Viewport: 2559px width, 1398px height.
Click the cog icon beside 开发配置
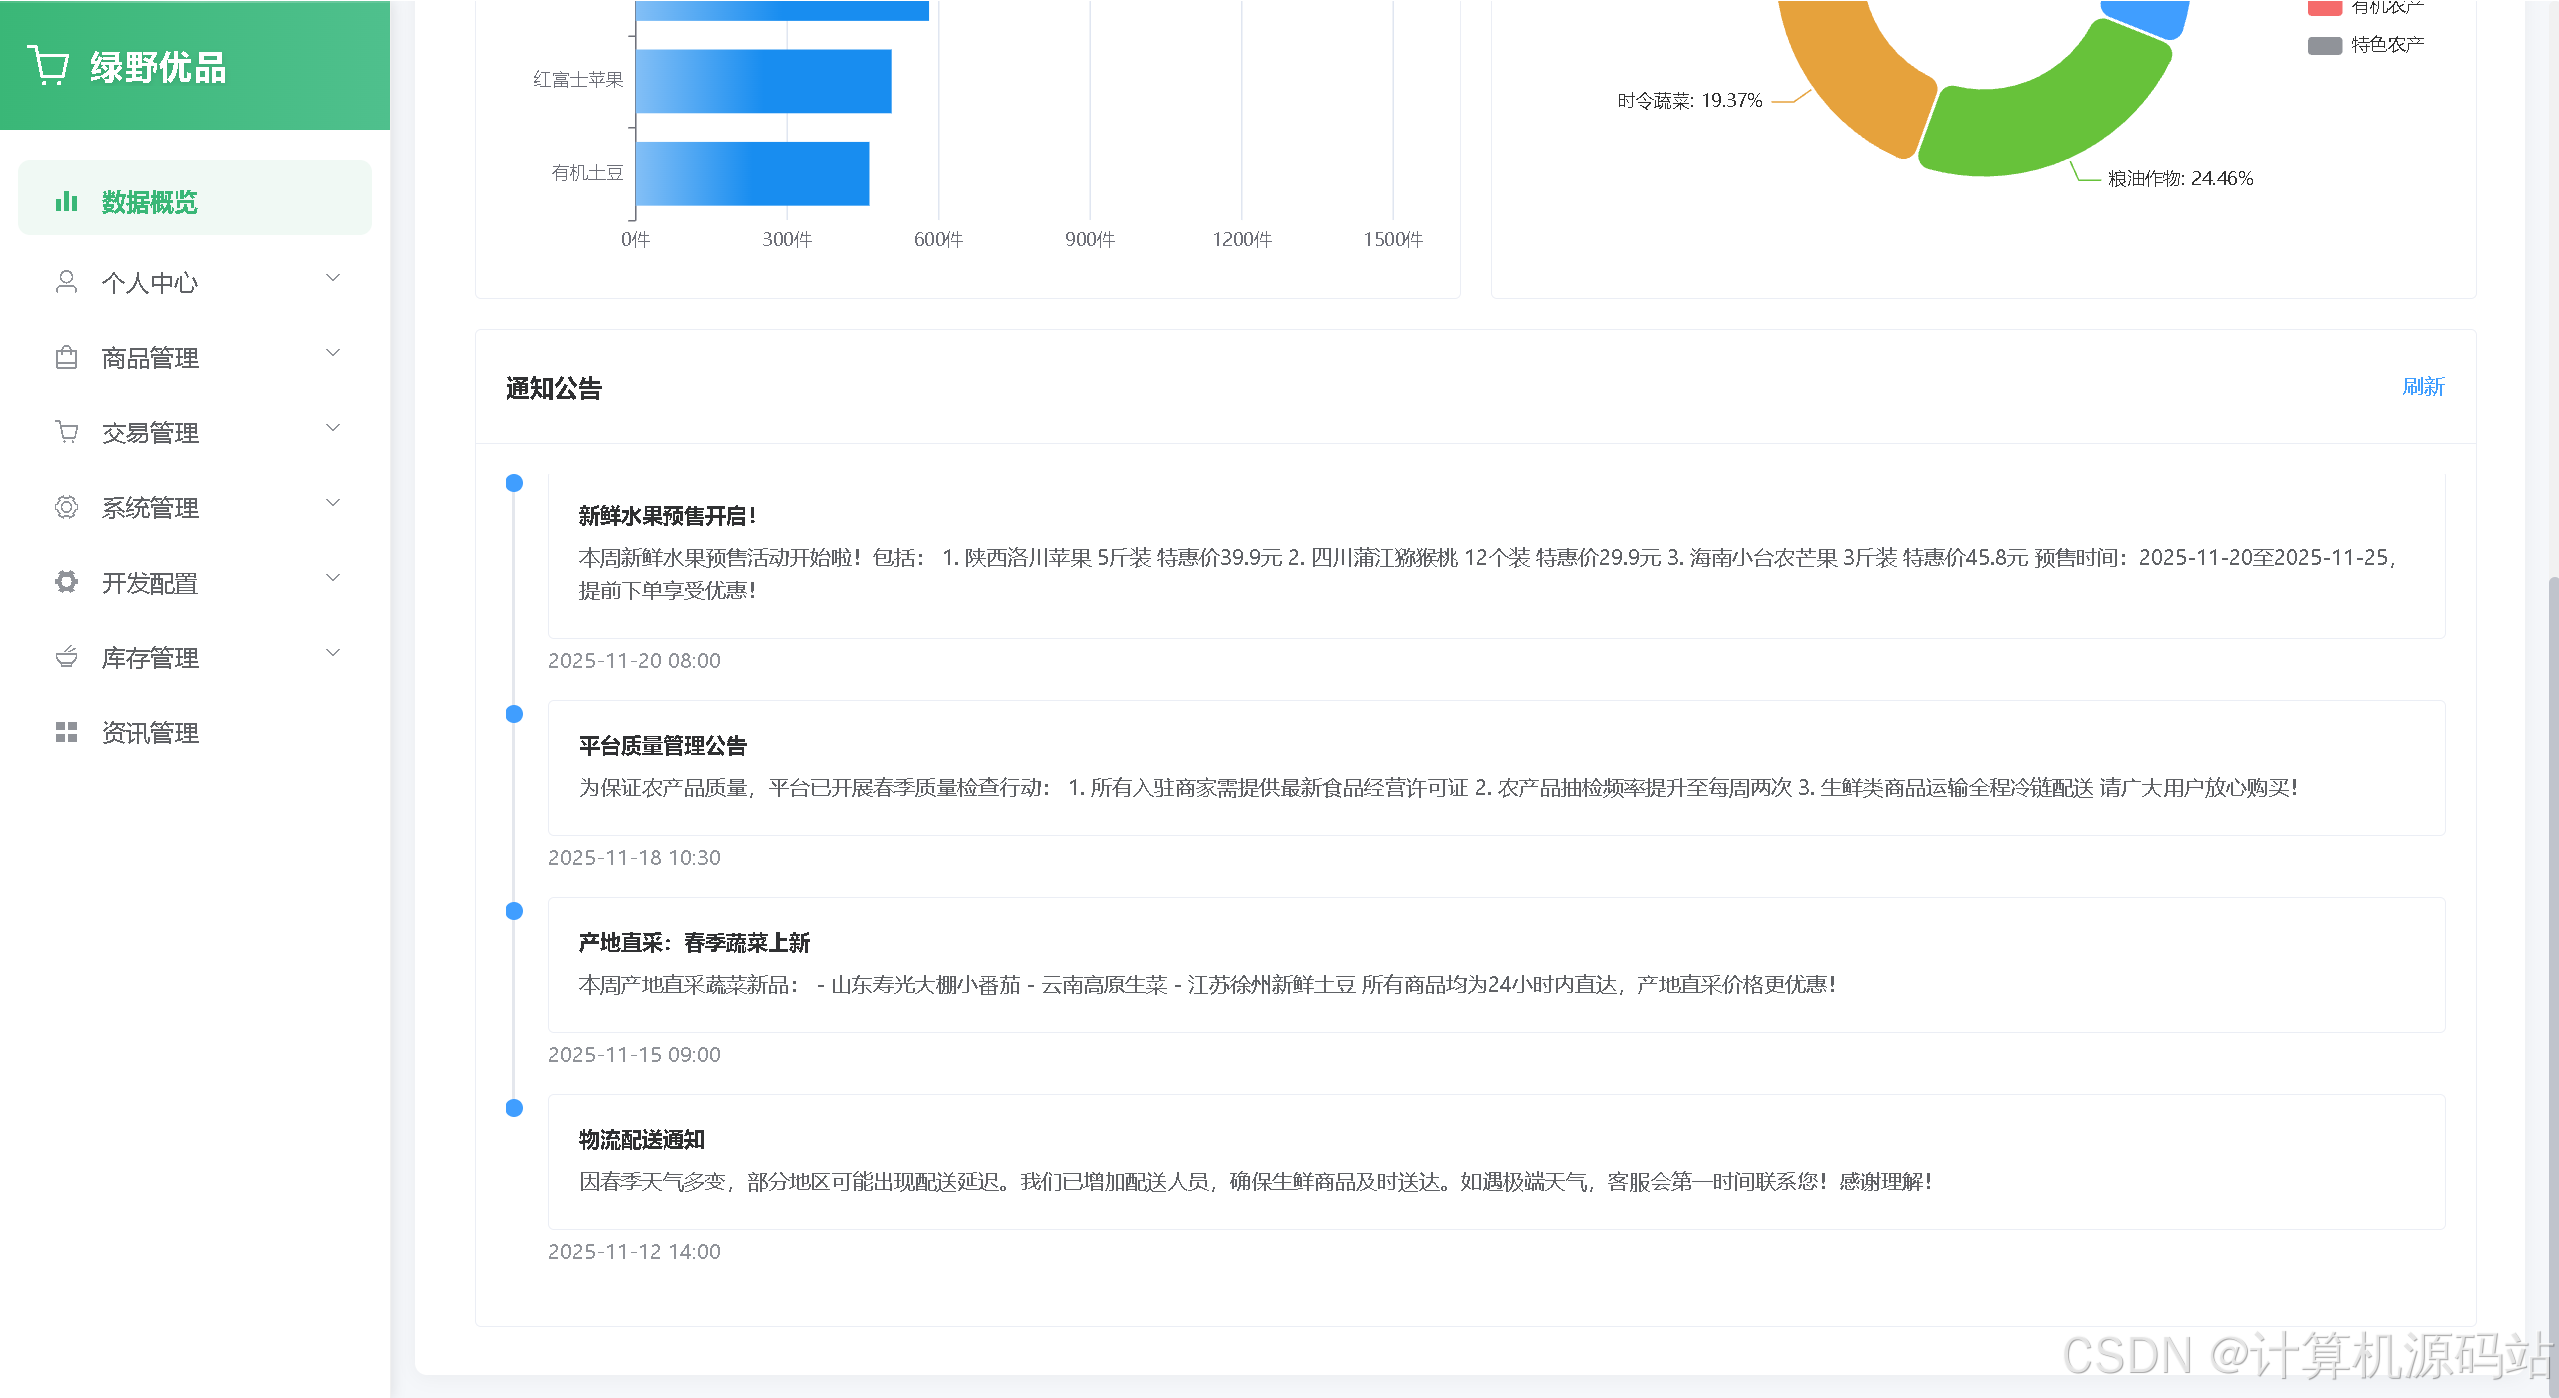66,582
